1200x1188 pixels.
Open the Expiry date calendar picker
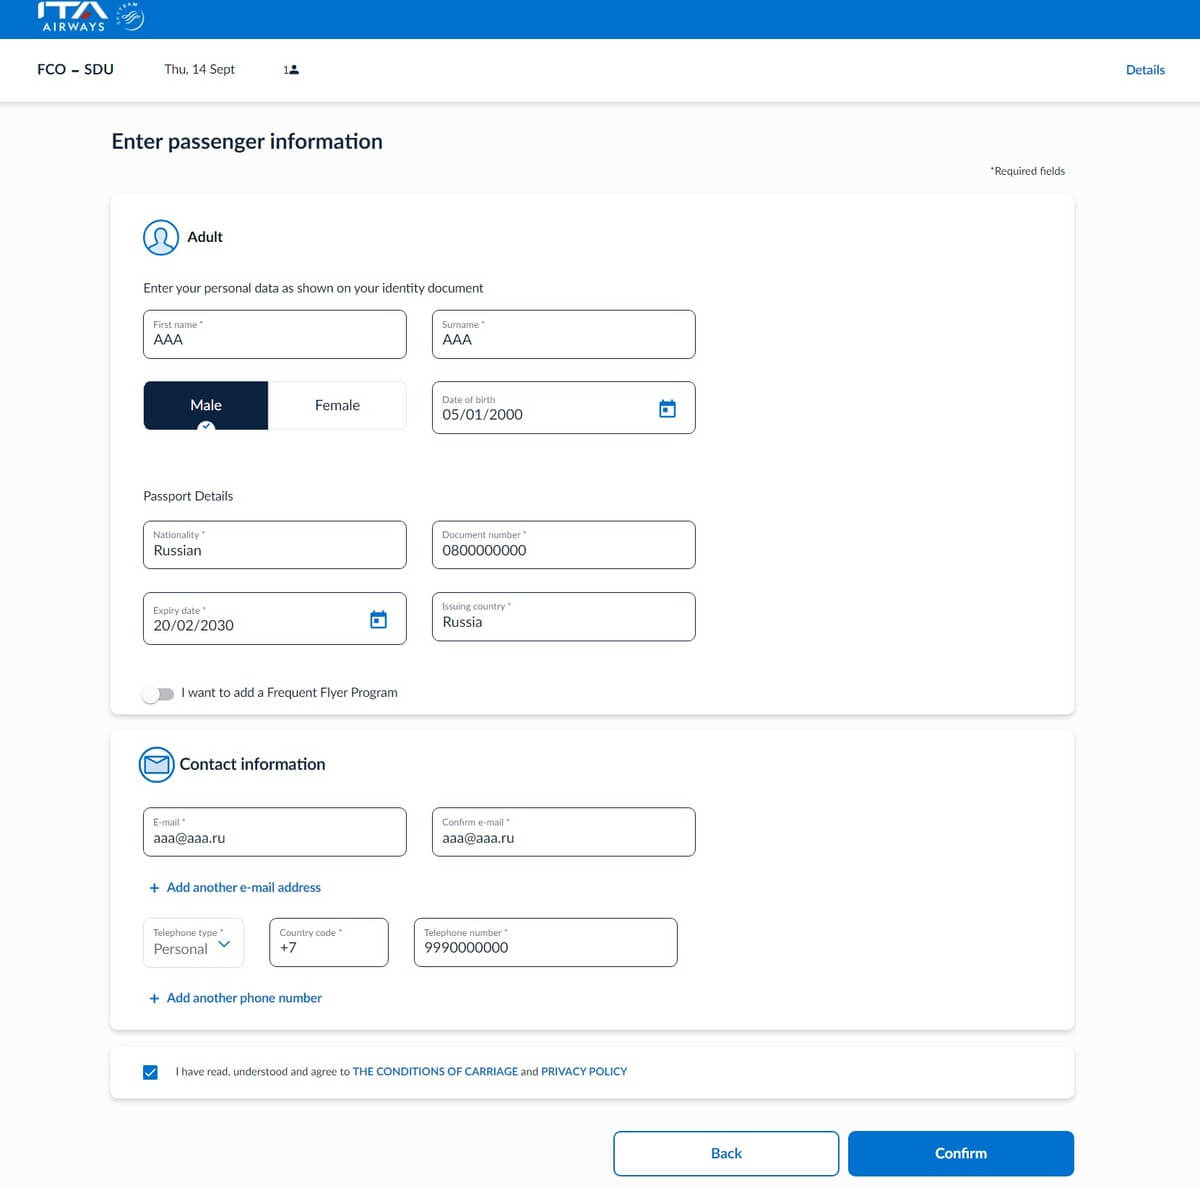378,619
